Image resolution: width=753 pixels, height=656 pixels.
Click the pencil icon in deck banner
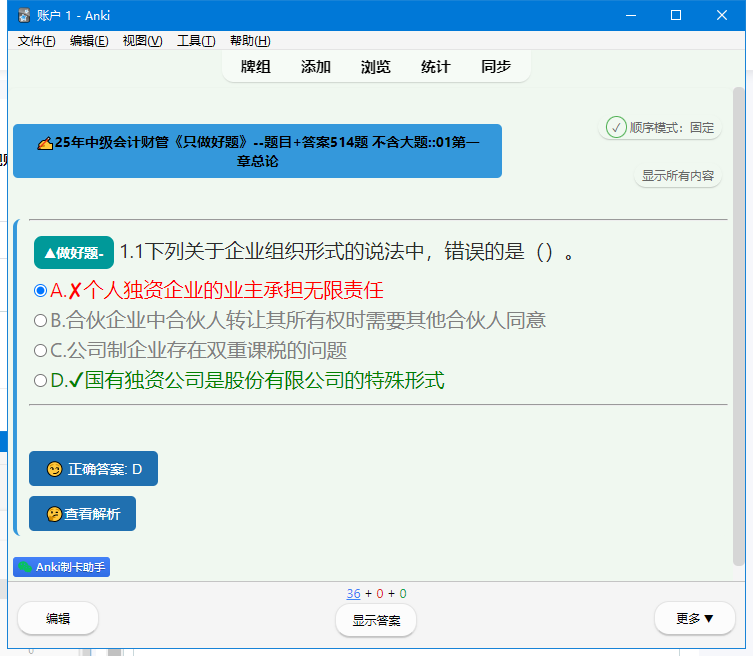coord(45,143)
